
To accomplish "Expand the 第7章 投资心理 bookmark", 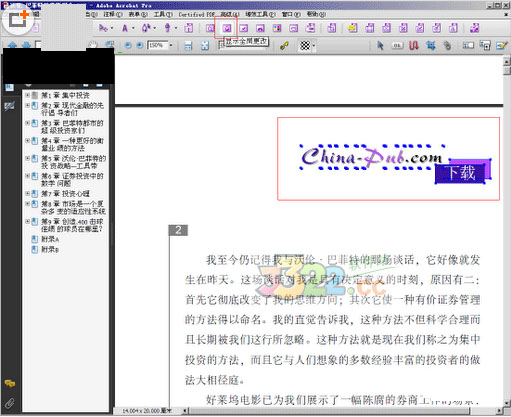I will click(28, 193).
